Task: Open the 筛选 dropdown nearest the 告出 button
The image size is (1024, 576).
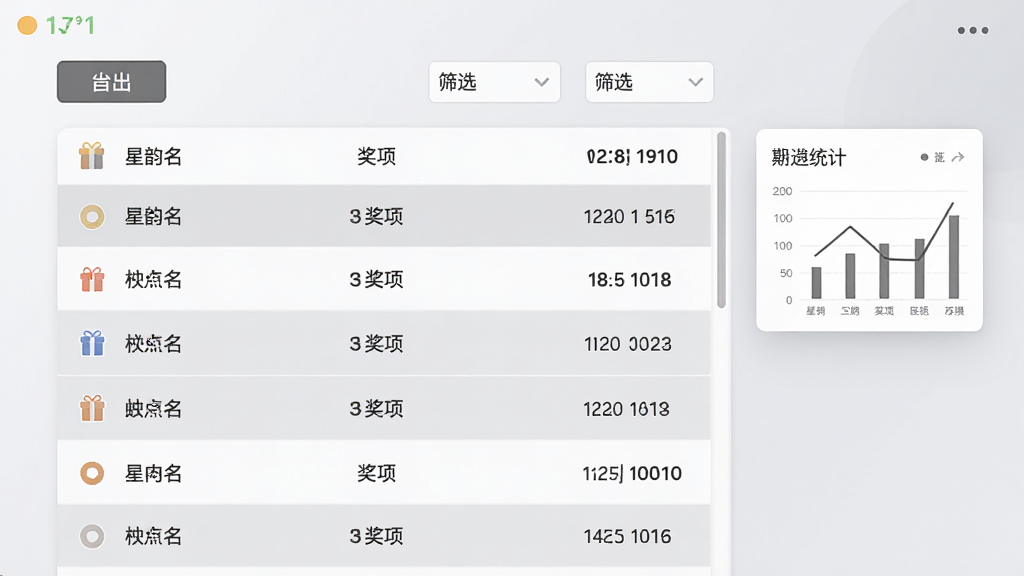Action: 494,82
